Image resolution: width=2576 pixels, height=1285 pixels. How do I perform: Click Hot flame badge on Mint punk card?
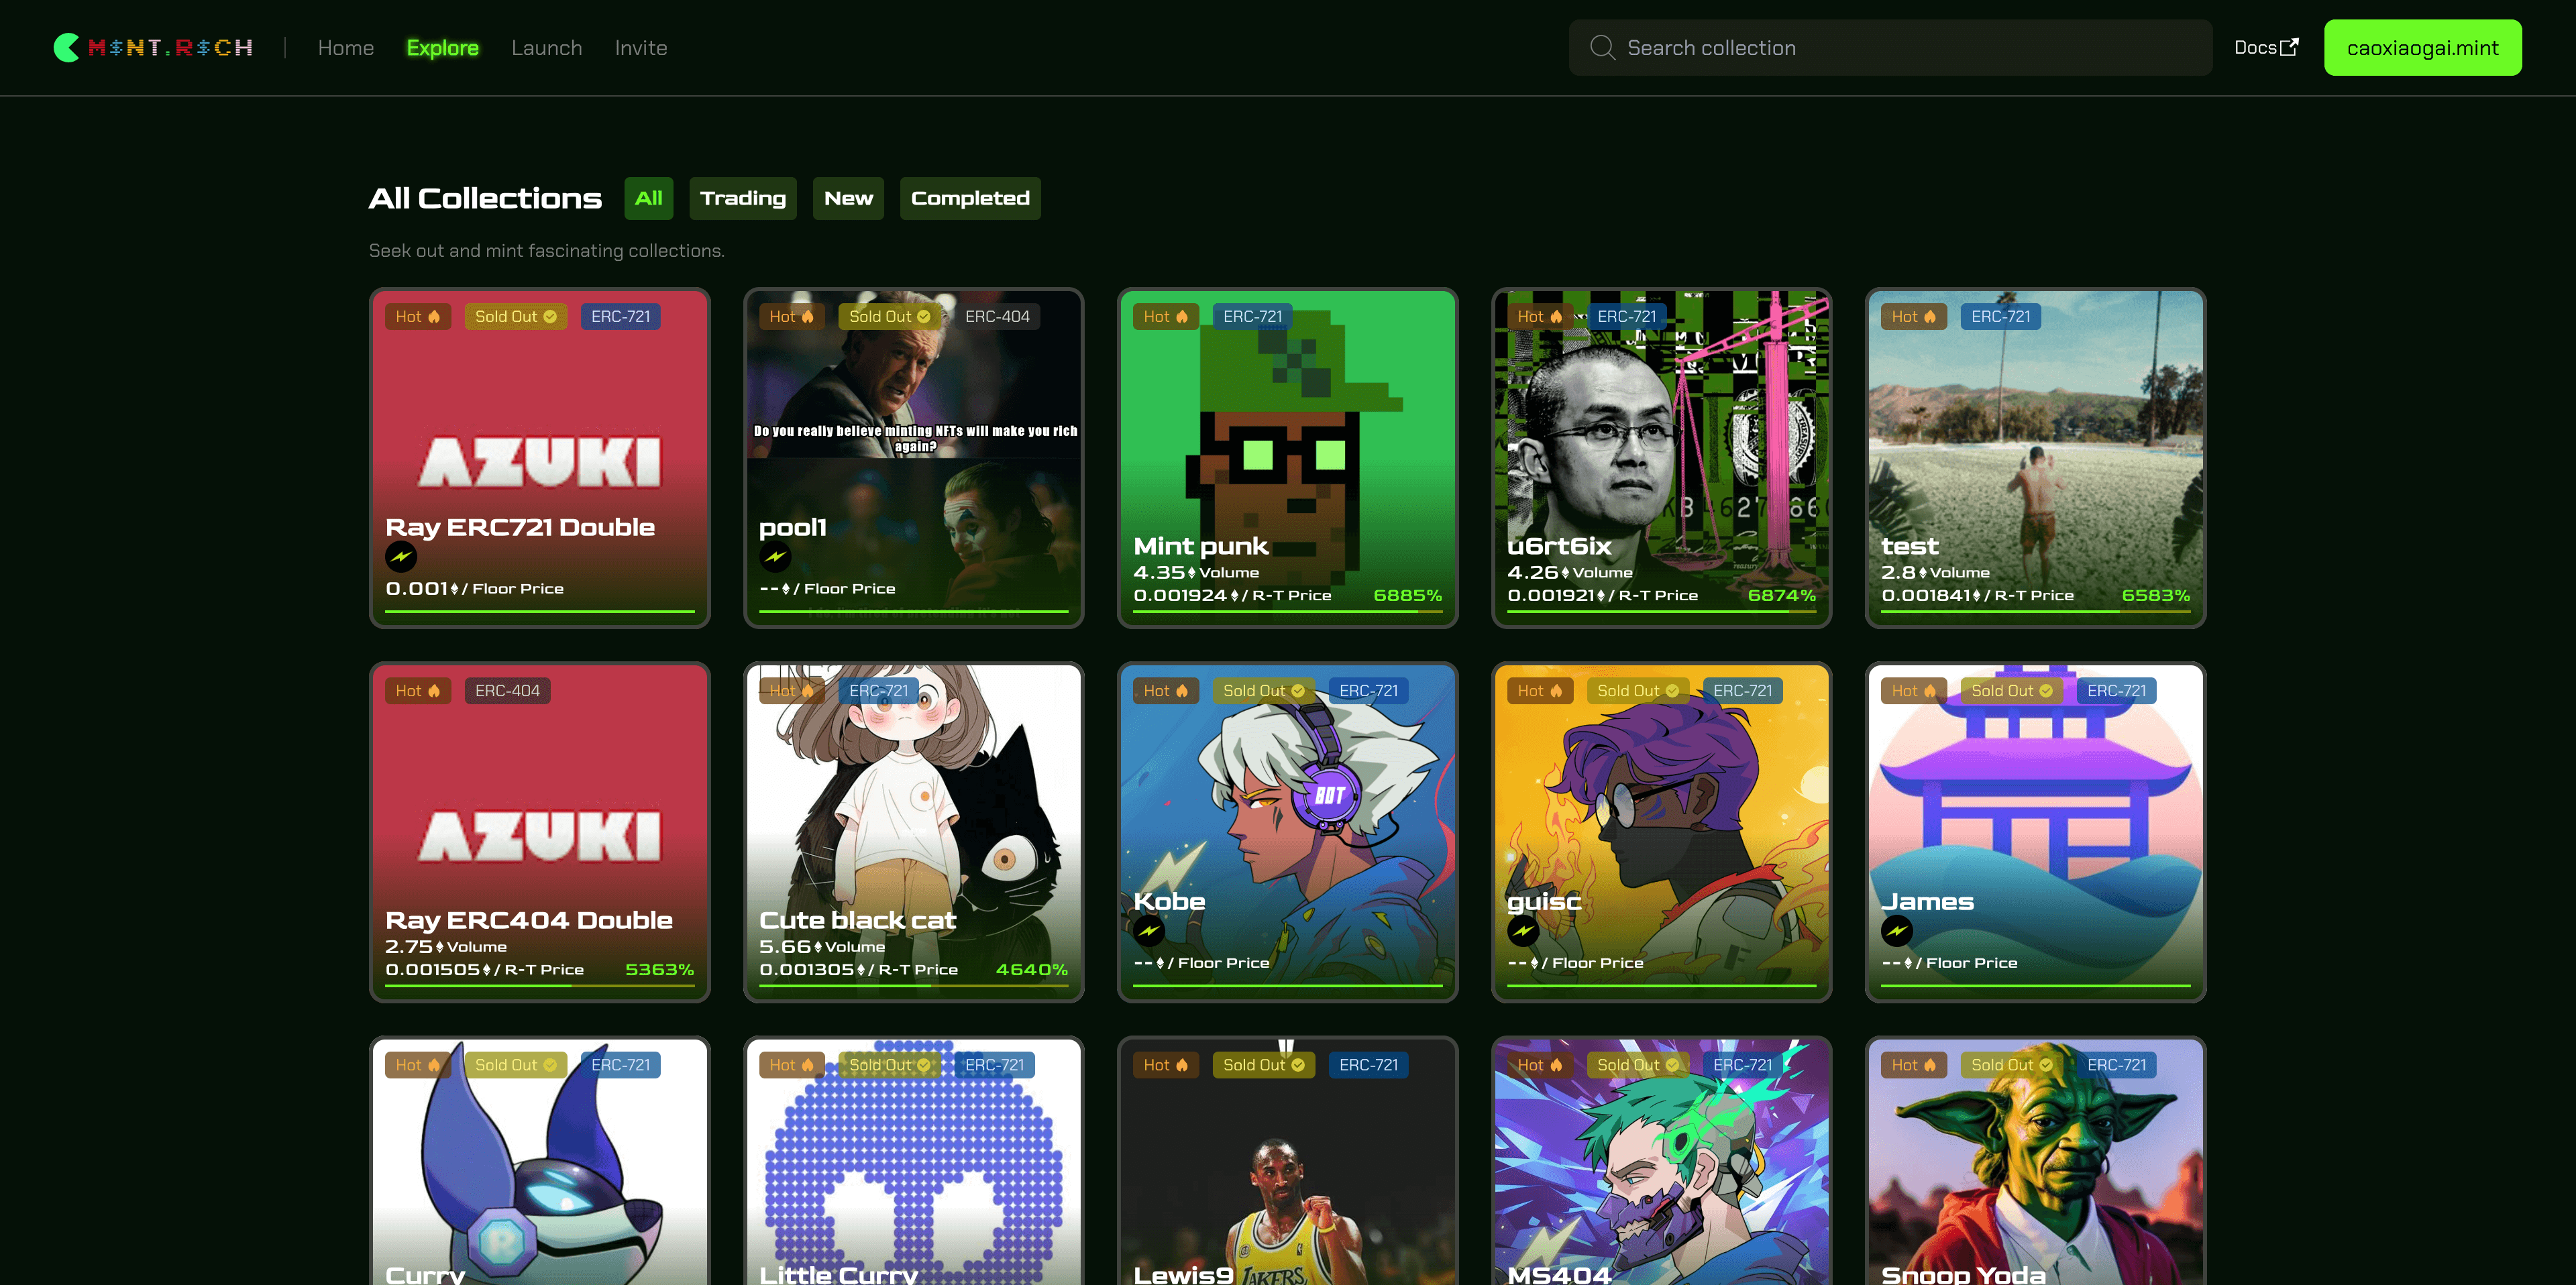(x=1166, y=316)
